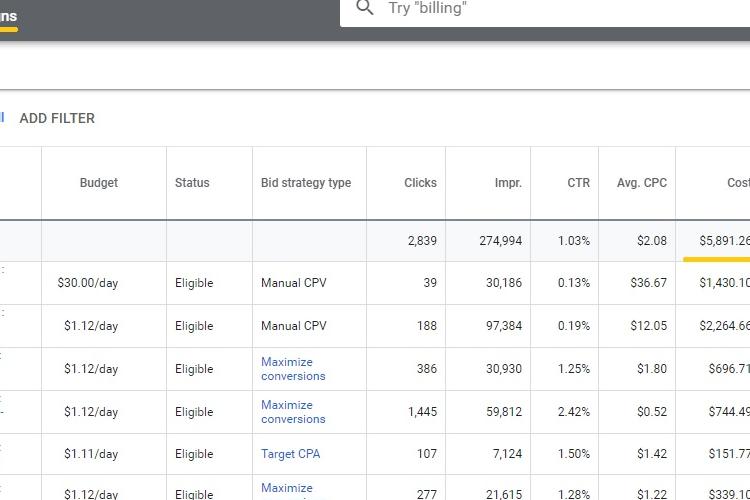This screenshot has height=500, width=750.
Task: Click the 21,615 impressions cell
Action: (x=504, y=494)
